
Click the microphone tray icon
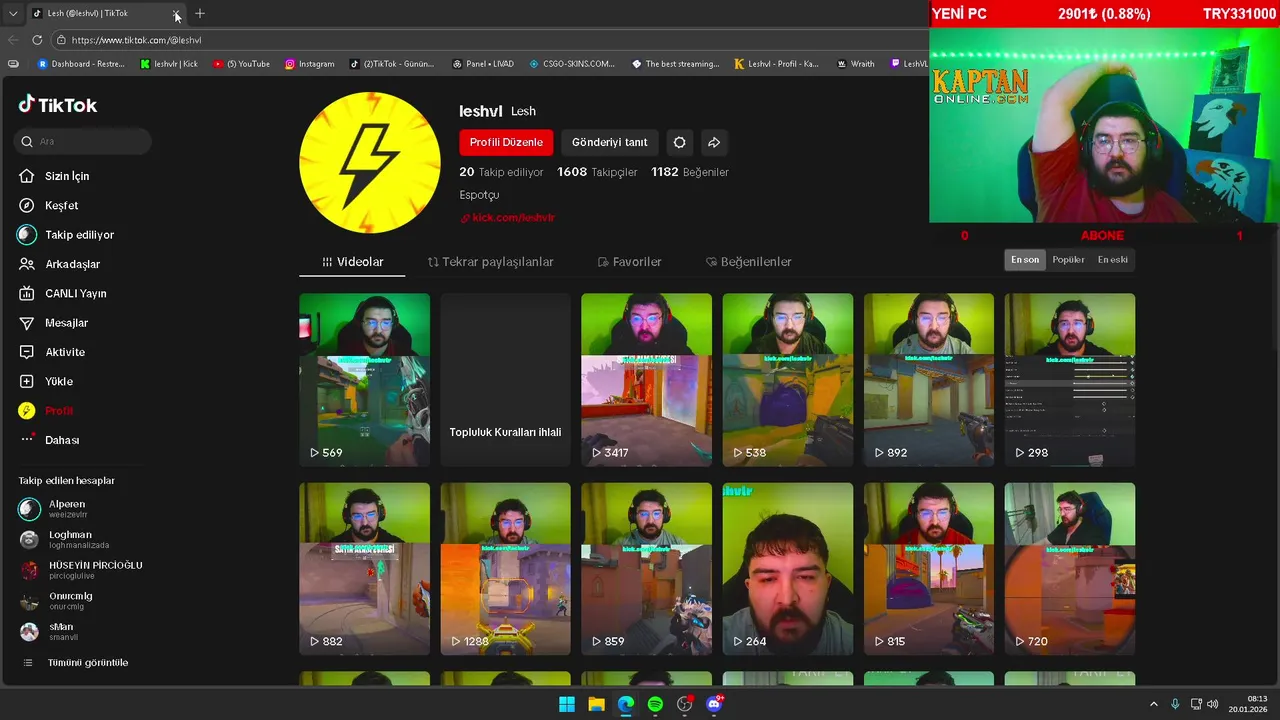point(1175,704)
